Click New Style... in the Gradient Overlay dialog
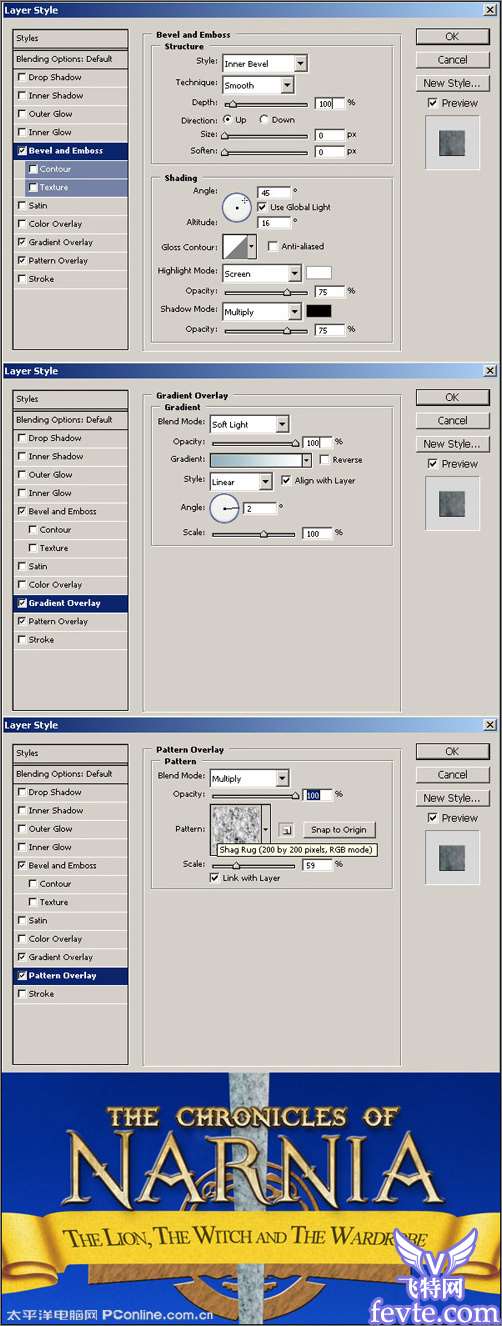The width and height of the screenshot is (502, 1326). pyautogui.click(x=452, y=444)
